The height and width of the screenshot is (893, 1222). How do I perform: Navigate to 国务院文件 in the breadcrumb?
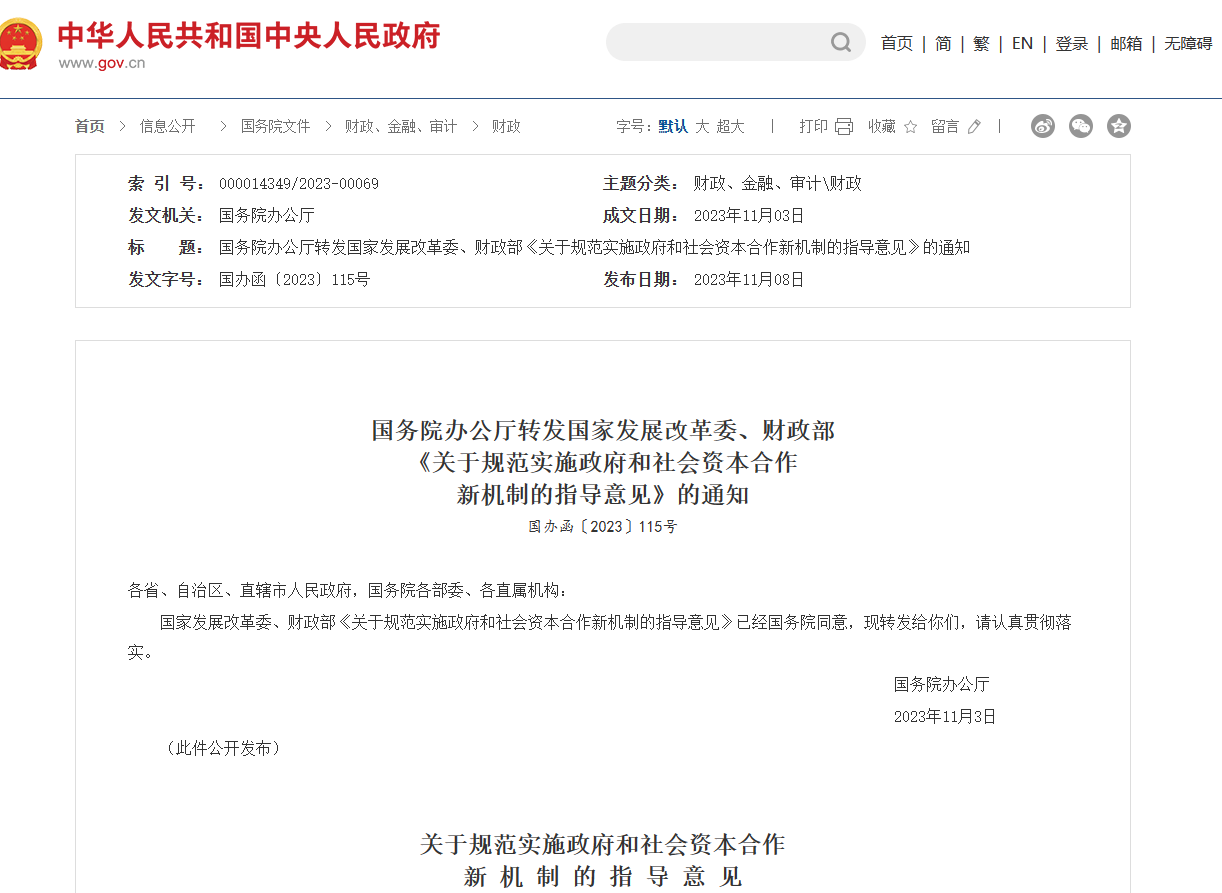pos(274,126)
